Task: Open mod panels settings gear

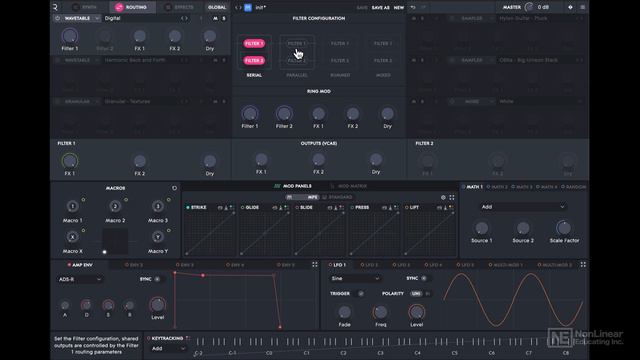Action: pos(443,198)
